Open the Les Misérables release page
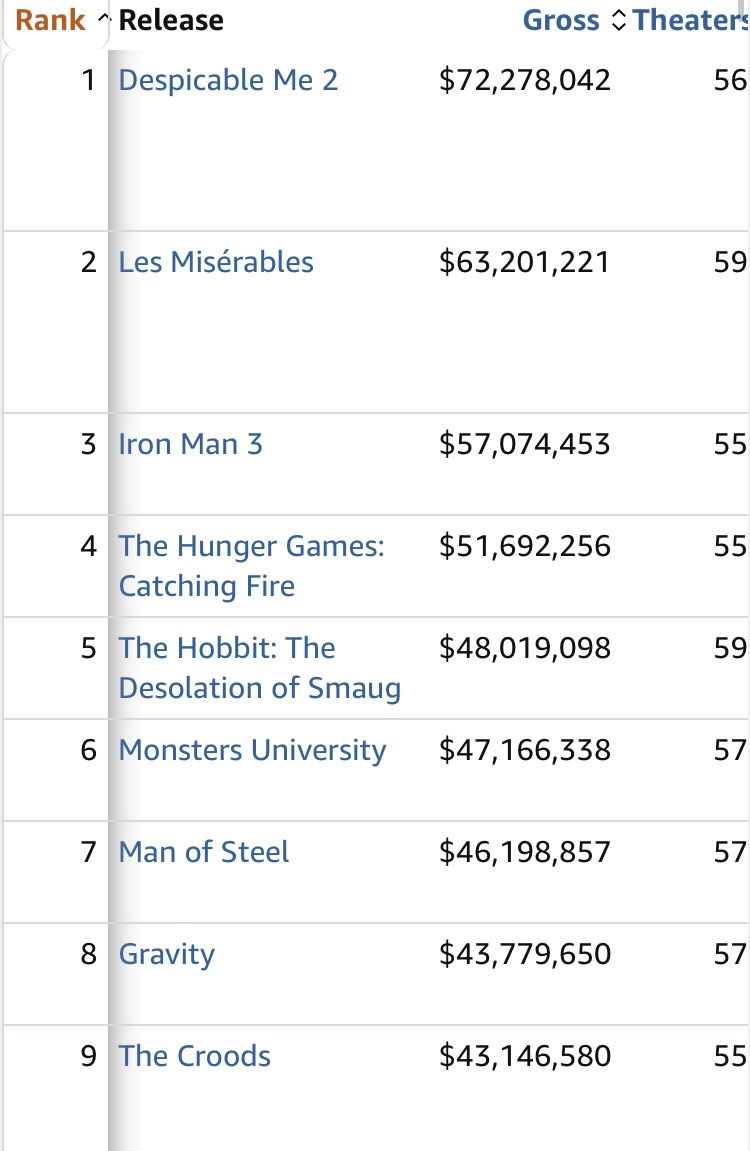Viewport: 750px width, 1151px height. pos(216,262)
